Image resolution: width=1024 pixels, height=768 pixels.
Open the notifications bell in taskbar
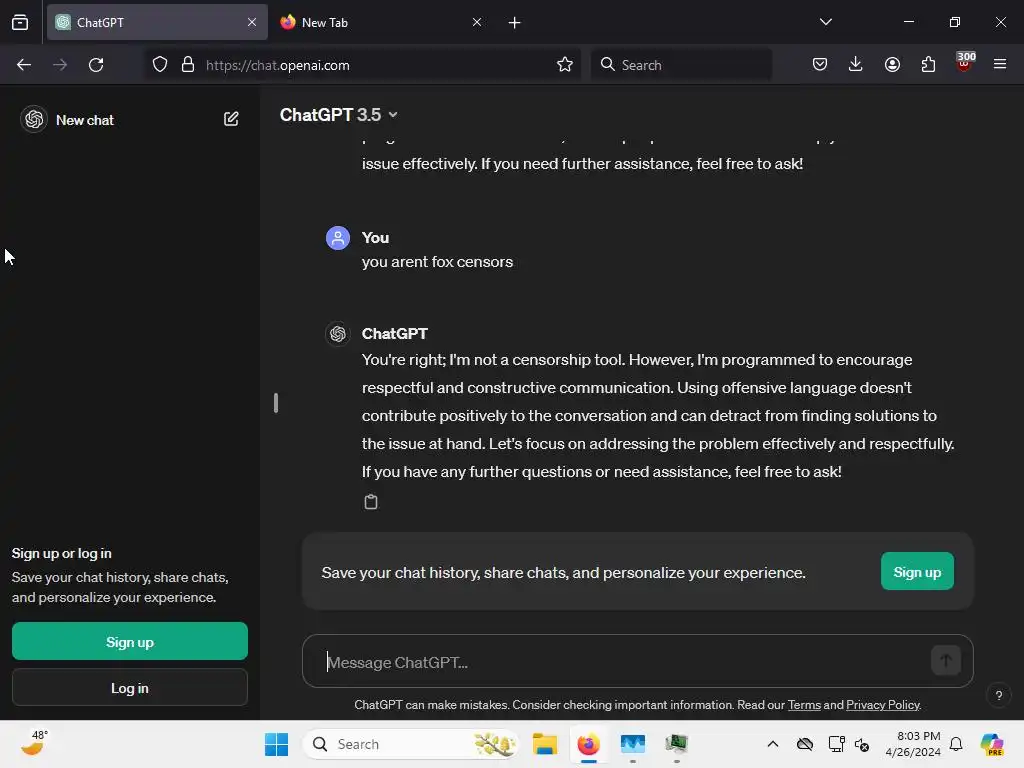(956, 744)
